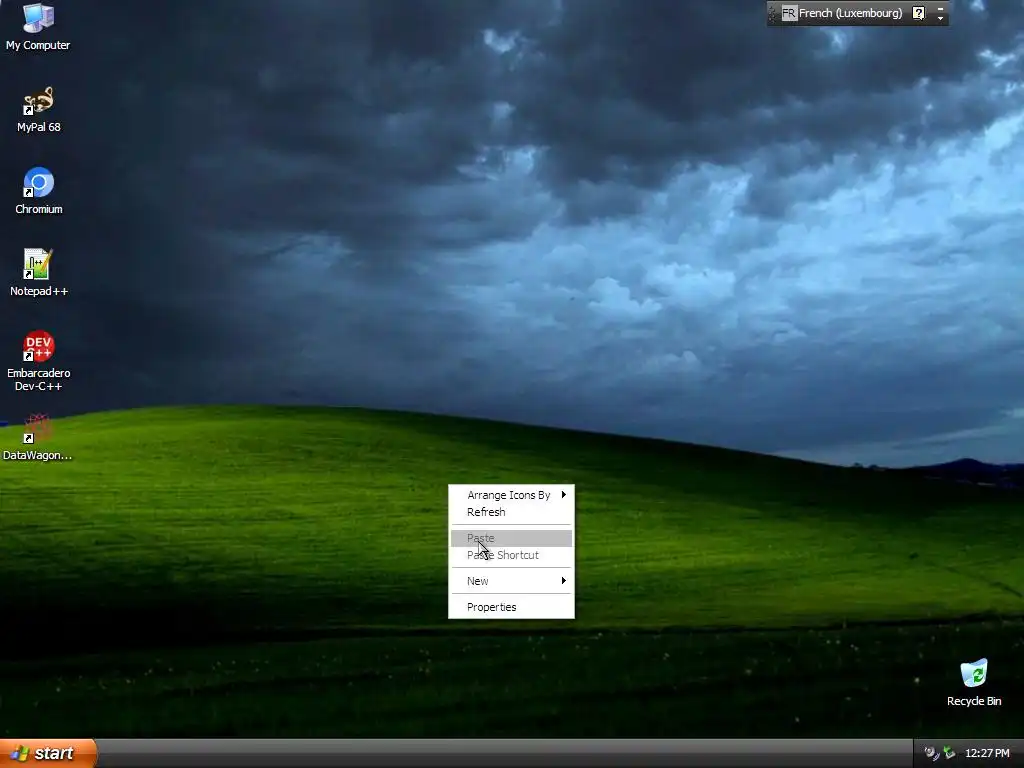Click the 12:27 PM taskbar clock
1024x768 pixels.
(987, 753)
